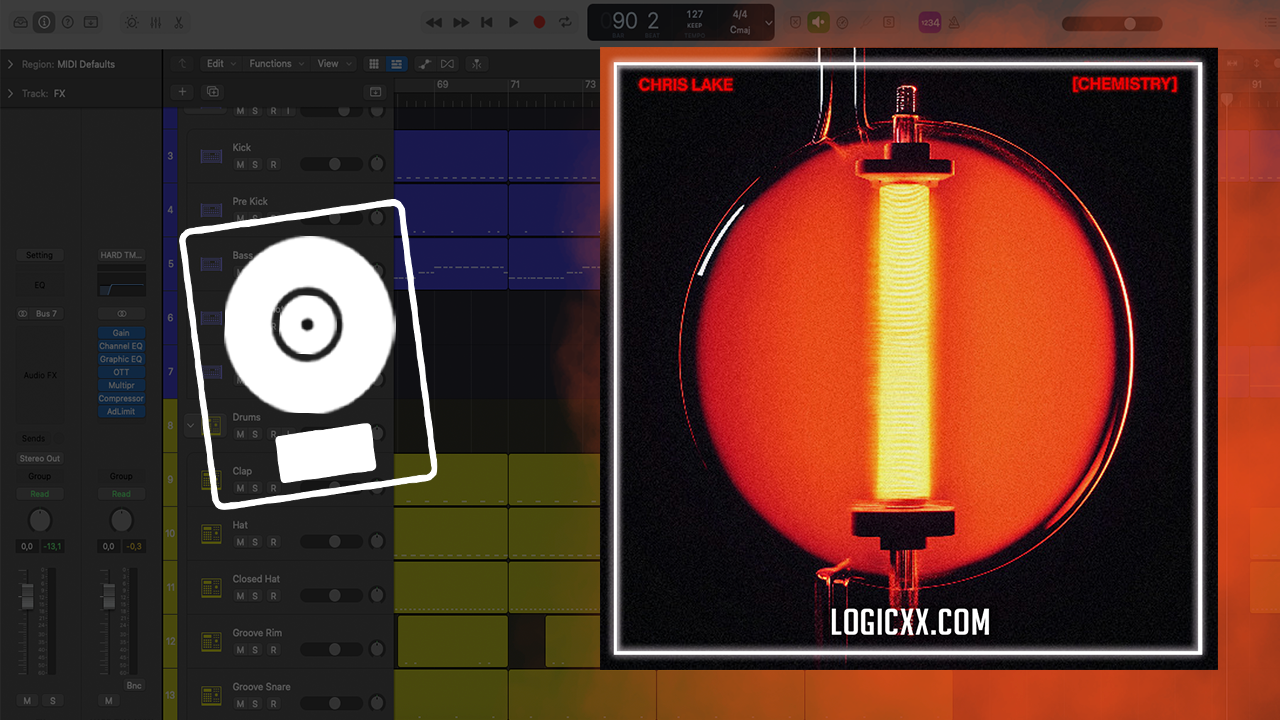Image resolution: width=1280 pixels, height=720 pixels.
Task: Go to beginning of project
Action: pyautogui.click(x=487, y=22)
